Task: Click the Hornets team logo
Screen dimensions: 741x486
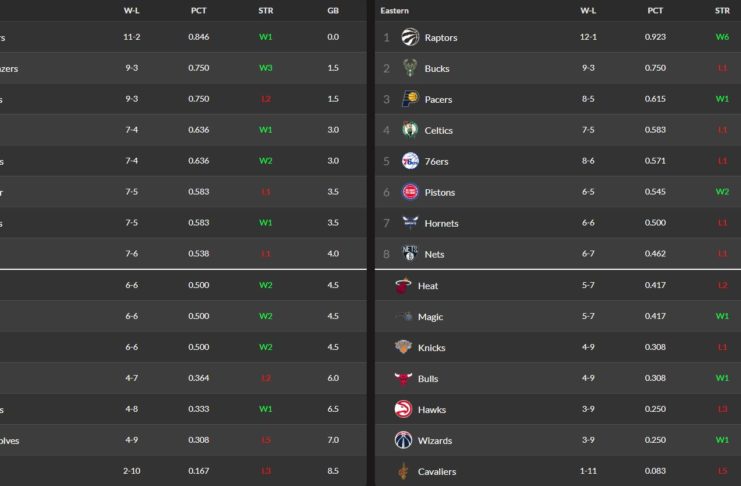Action: tap(409, 223)
